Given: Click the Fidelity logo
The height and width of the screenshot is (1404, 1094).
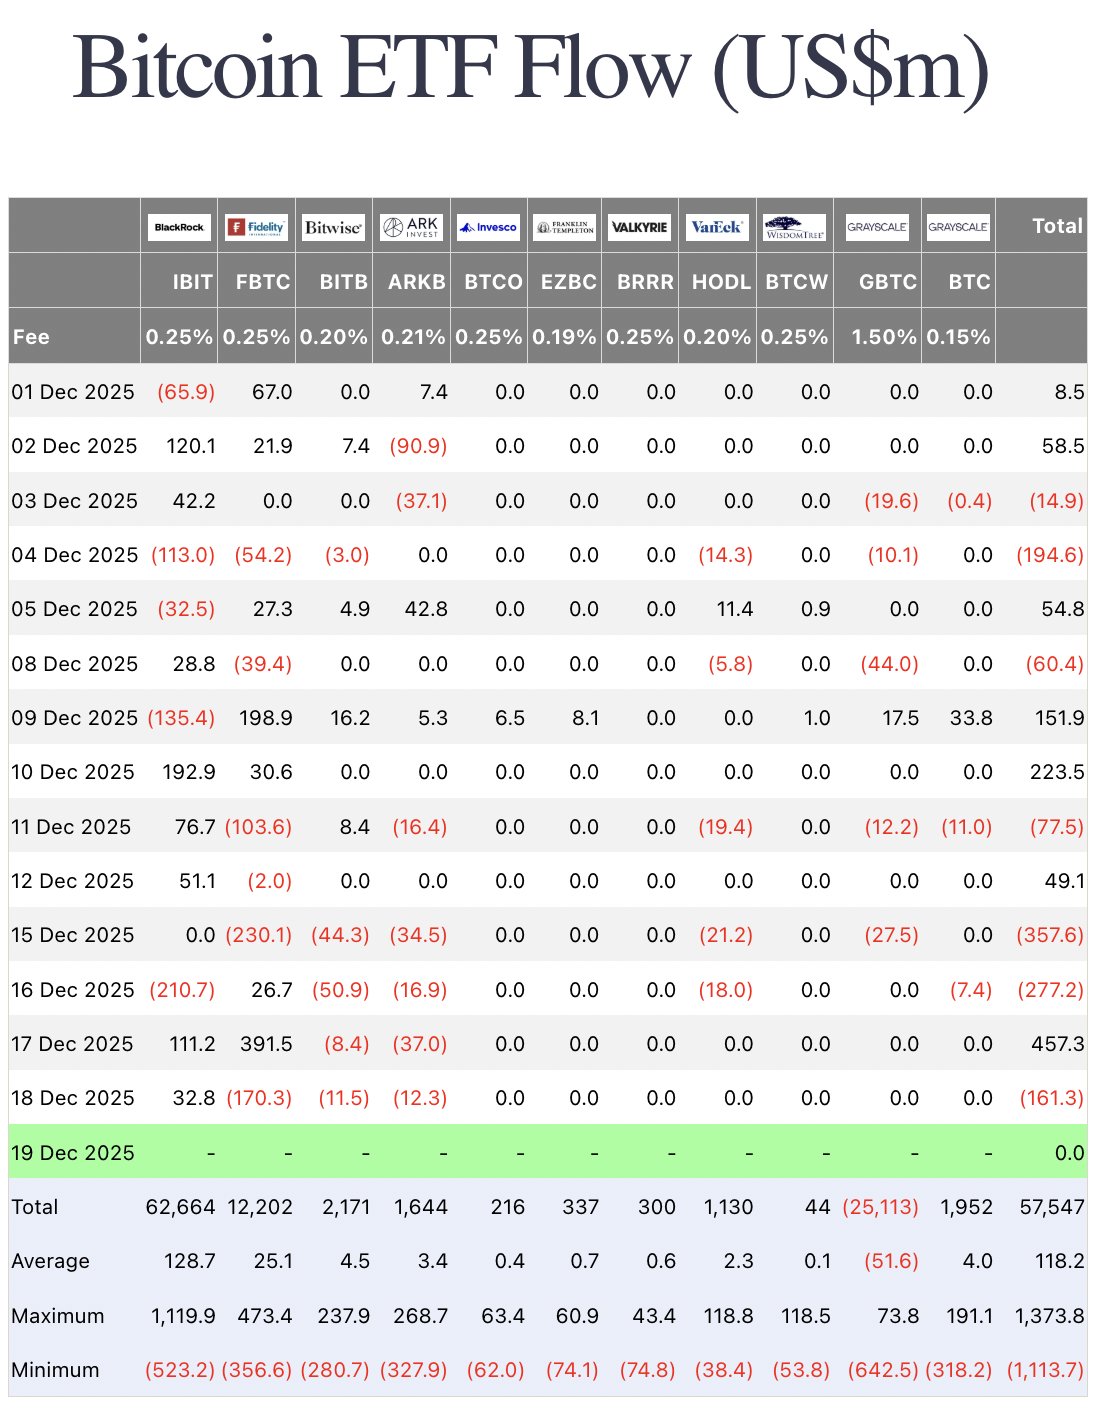Looking at the screenshot, I should point(256,227).
